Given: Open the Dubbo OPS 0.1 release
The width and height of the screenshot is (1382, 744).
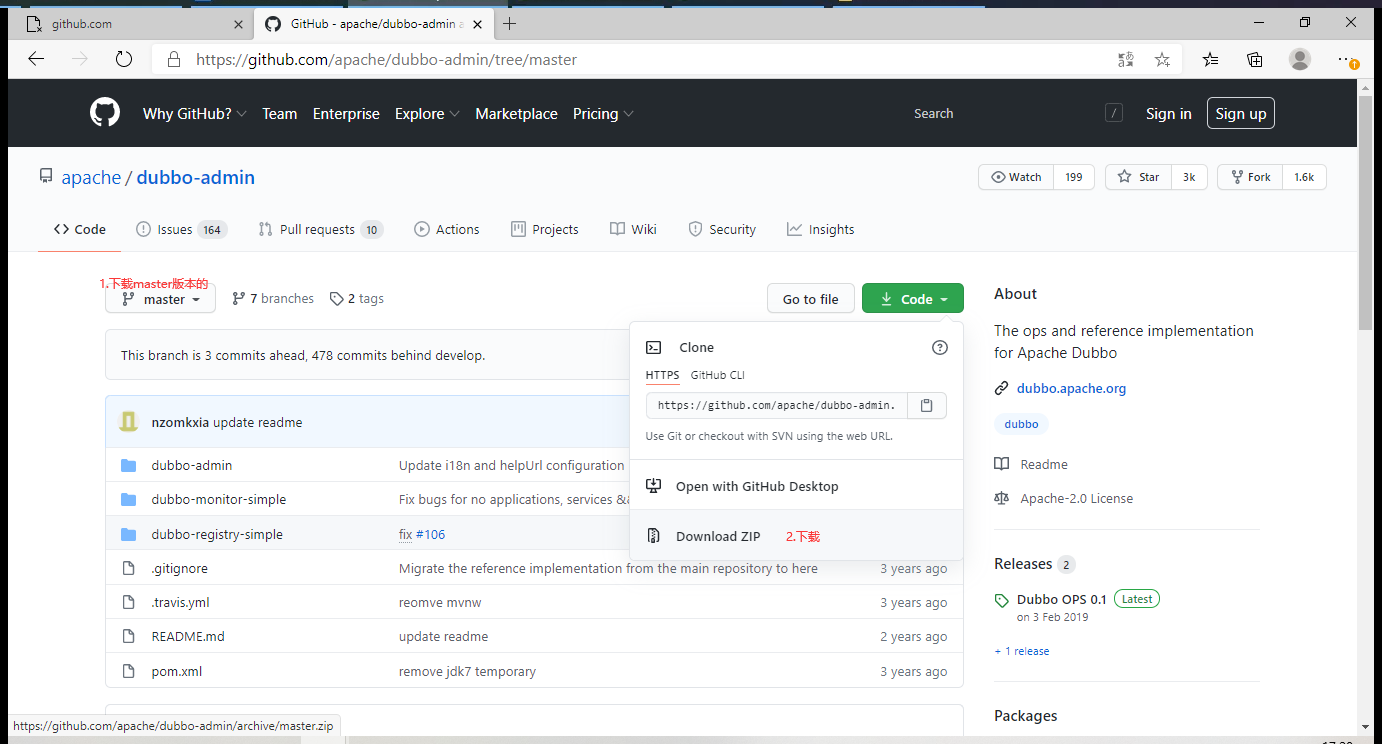Looking at the screenshot, I should [x=1061, y=599].
